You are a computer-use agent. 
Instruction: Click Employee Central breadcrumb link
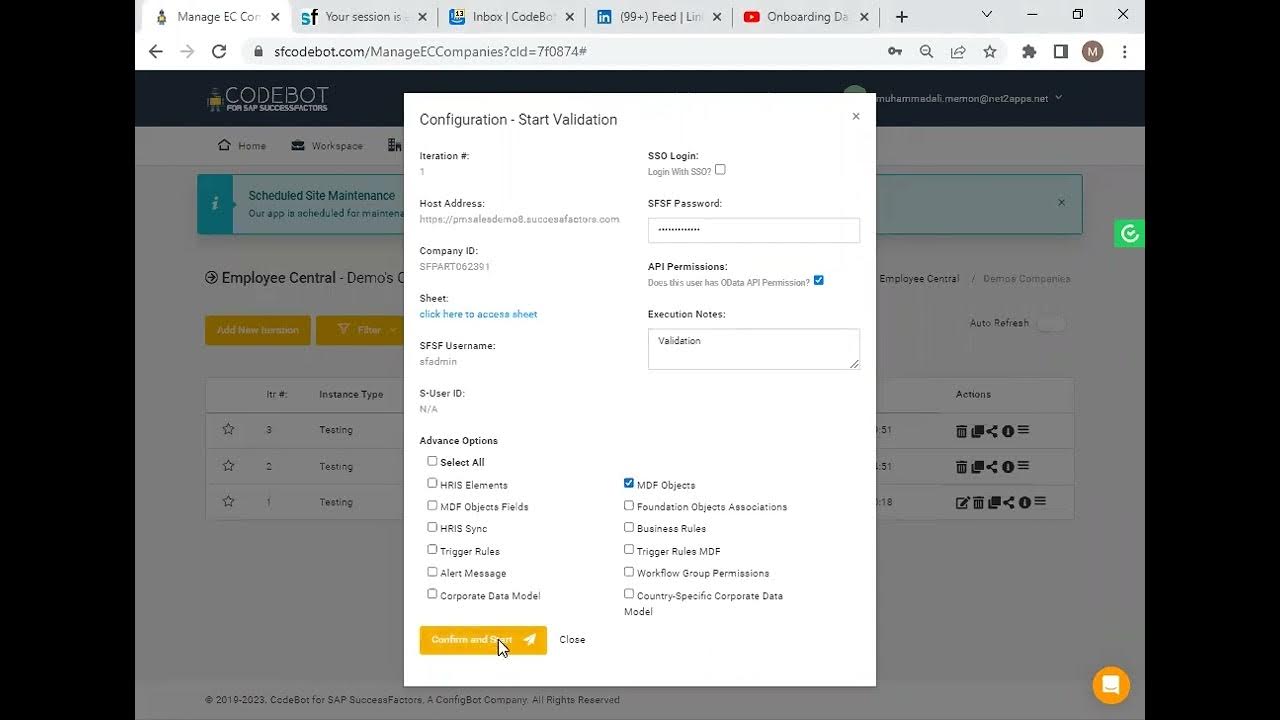pyautogui.click(x=919, y=279)
